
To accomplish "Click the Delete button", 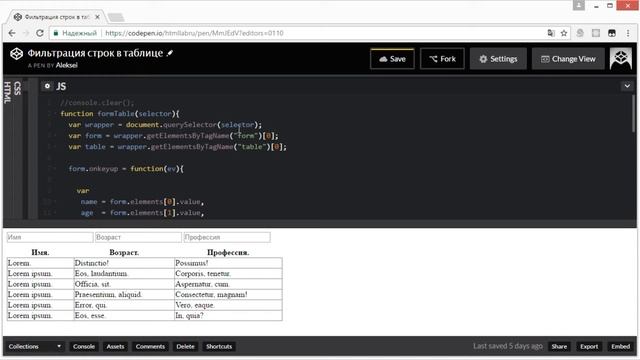I will [185, 347].
